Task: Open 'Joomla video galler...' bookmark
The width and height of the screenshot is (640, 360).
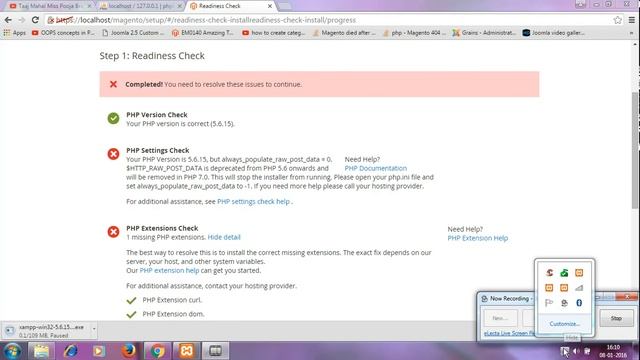Action: (x=554, y=33)
